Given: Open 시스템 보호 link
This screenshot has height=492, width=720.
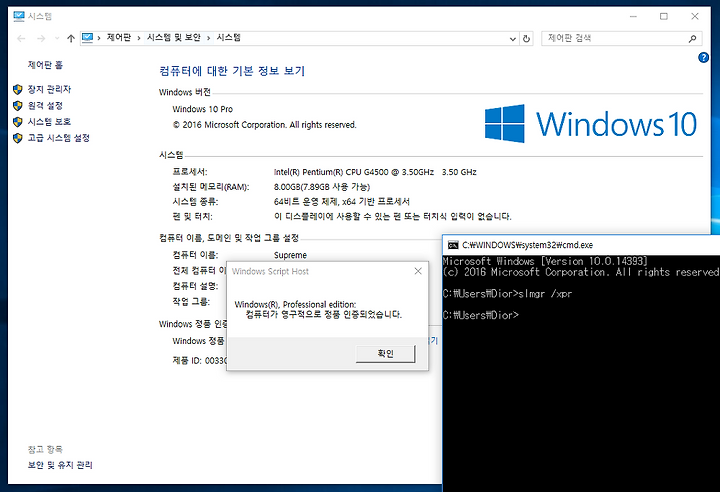Looking at the screenshot, I should tap(49, 122).
